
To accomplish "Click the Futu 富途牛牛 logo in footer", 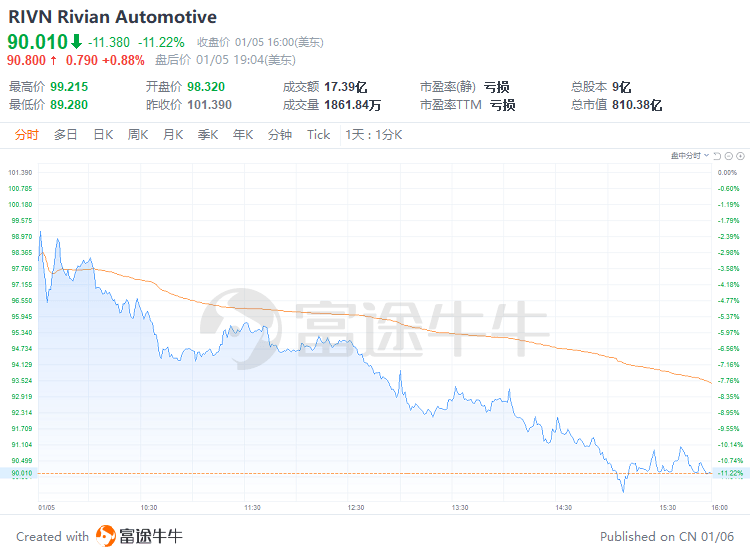I will 139,536.
